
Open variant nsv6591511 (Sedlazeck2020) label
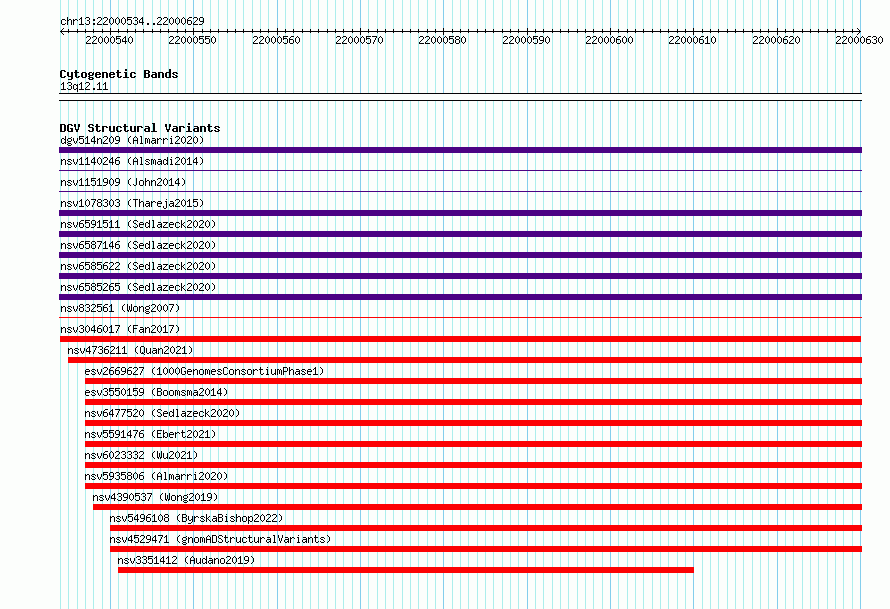138,224
